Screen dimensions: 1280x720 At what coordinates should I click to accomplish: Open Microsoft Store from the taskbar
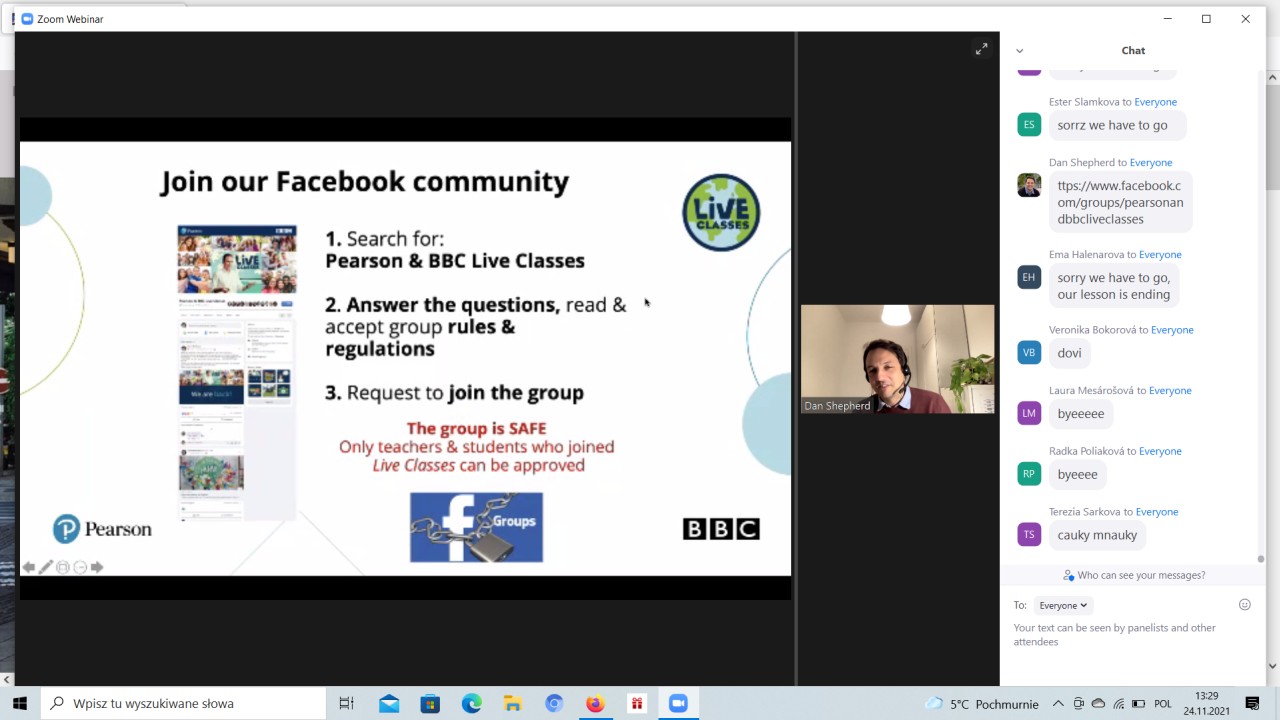click(430, 704)
